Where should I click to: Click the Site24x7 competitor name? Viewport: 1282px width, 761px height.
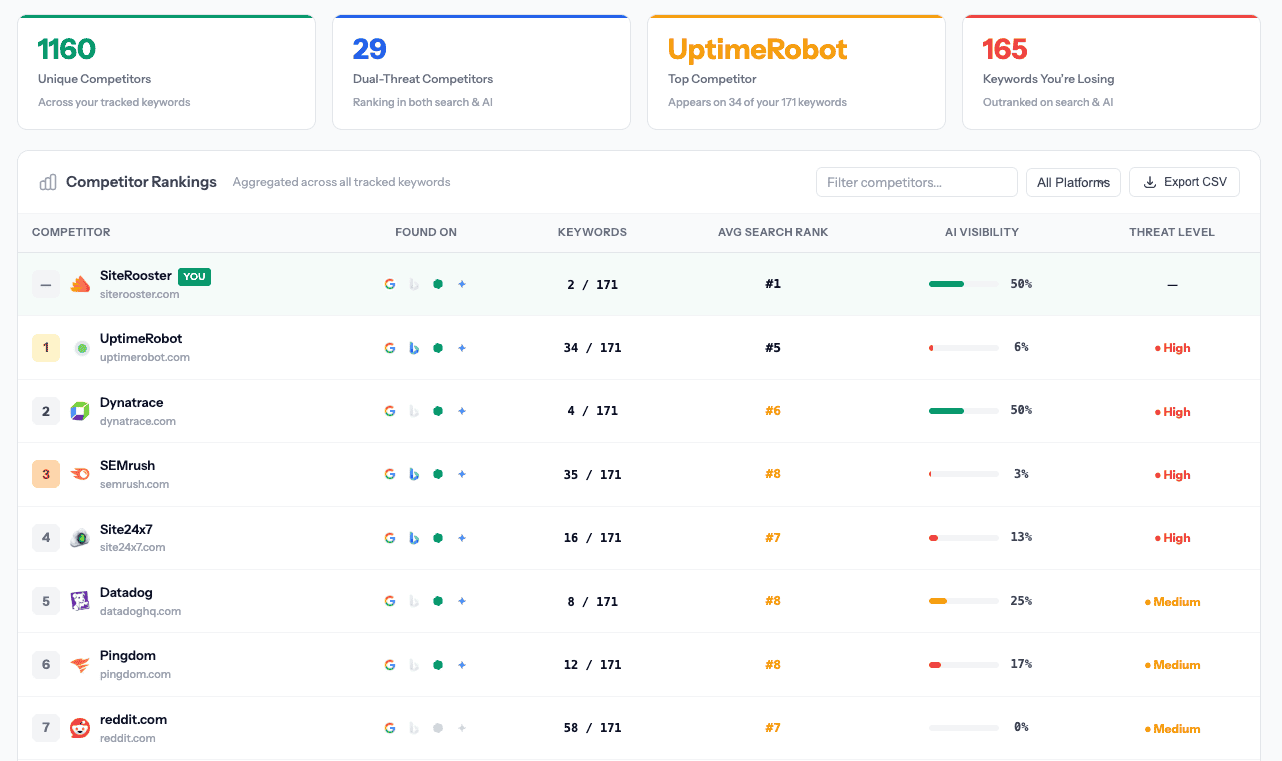[x=126, y=529]
